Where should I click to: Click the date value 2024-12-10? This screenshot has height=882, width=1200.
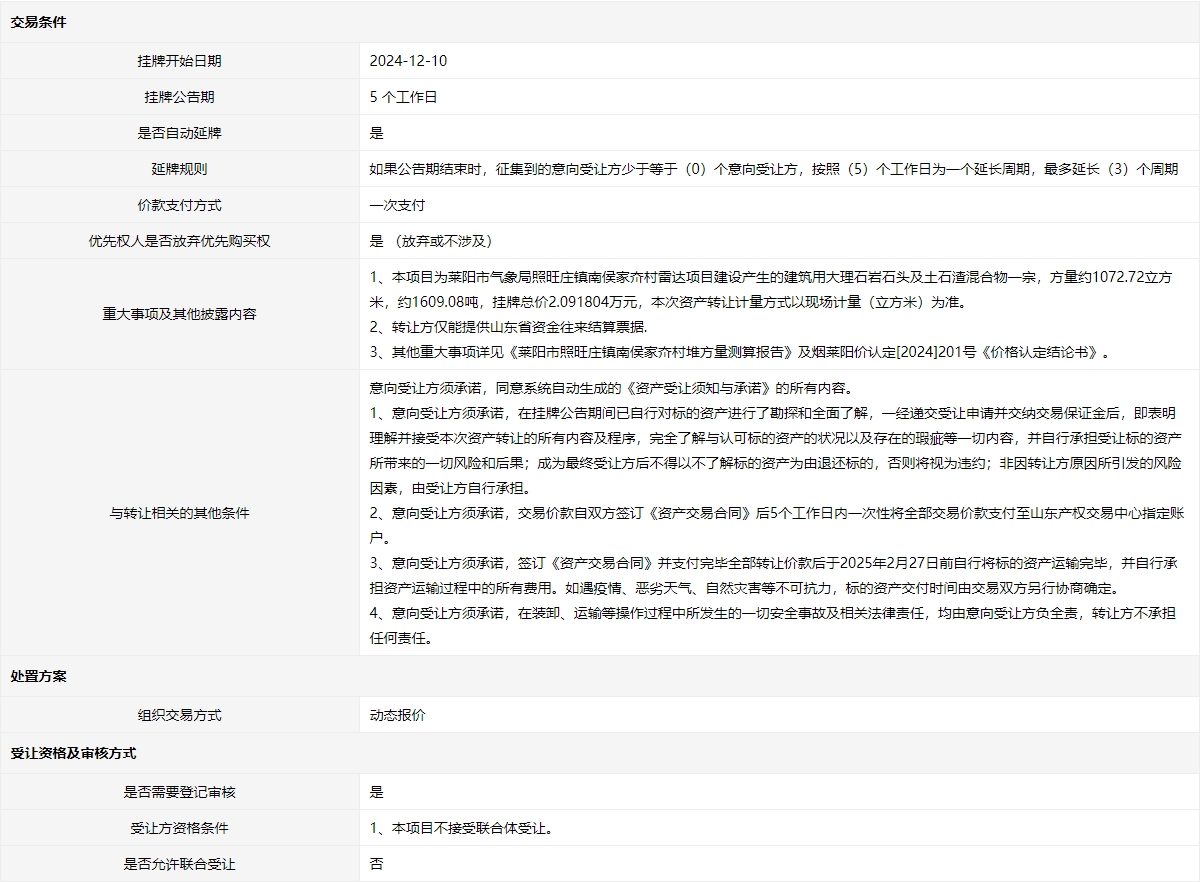pos(408,61)
